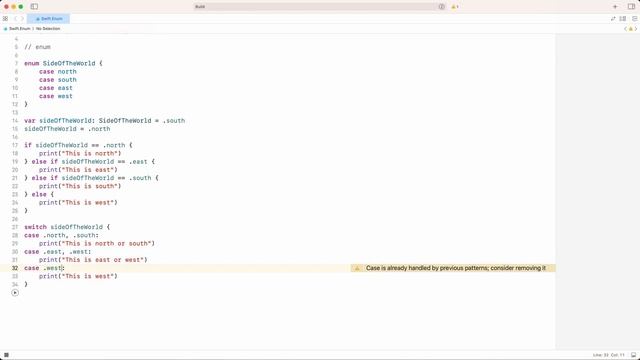Open the related items grid menu

(x=5, y=19)
